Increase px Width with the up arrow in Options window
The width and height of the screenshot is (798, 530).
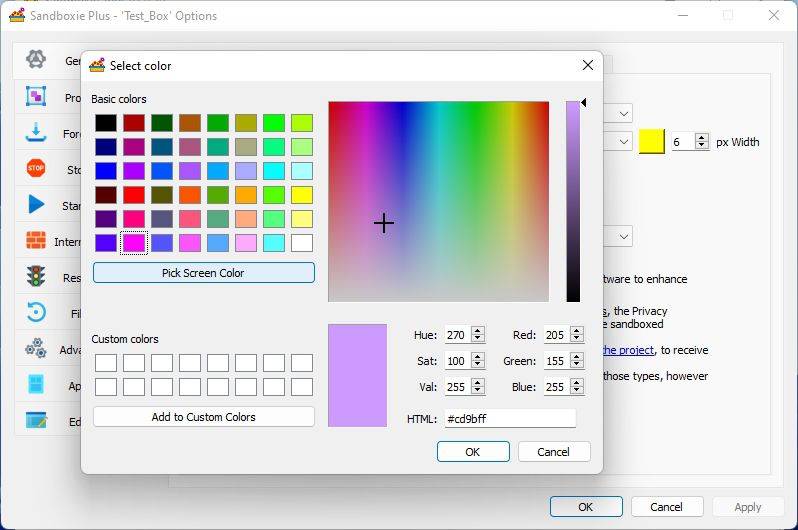[702, 137]
